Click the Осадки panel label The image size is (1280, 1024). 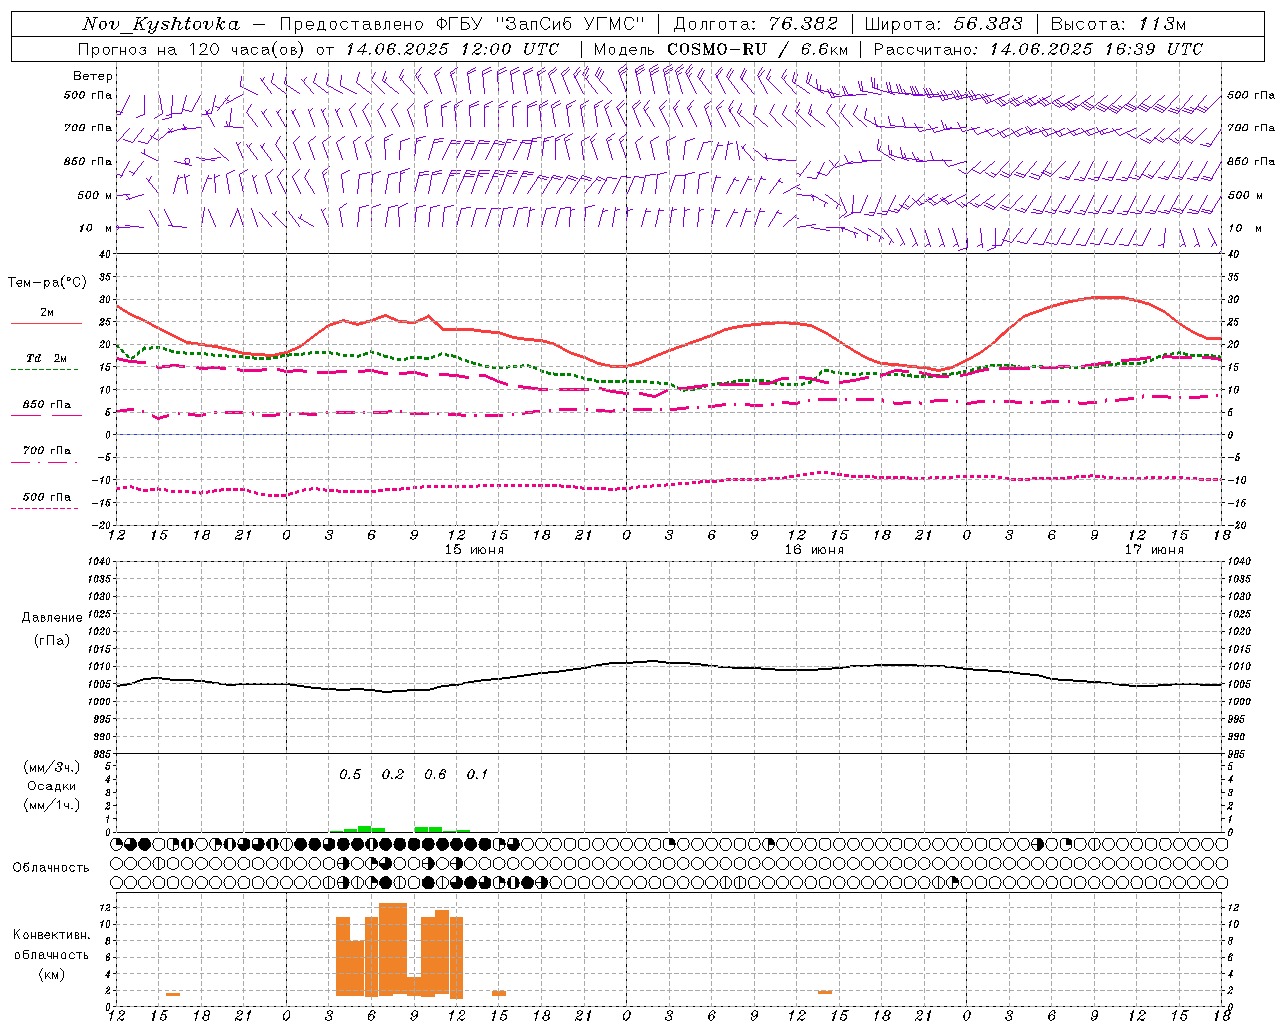click(x=52, y=786)
